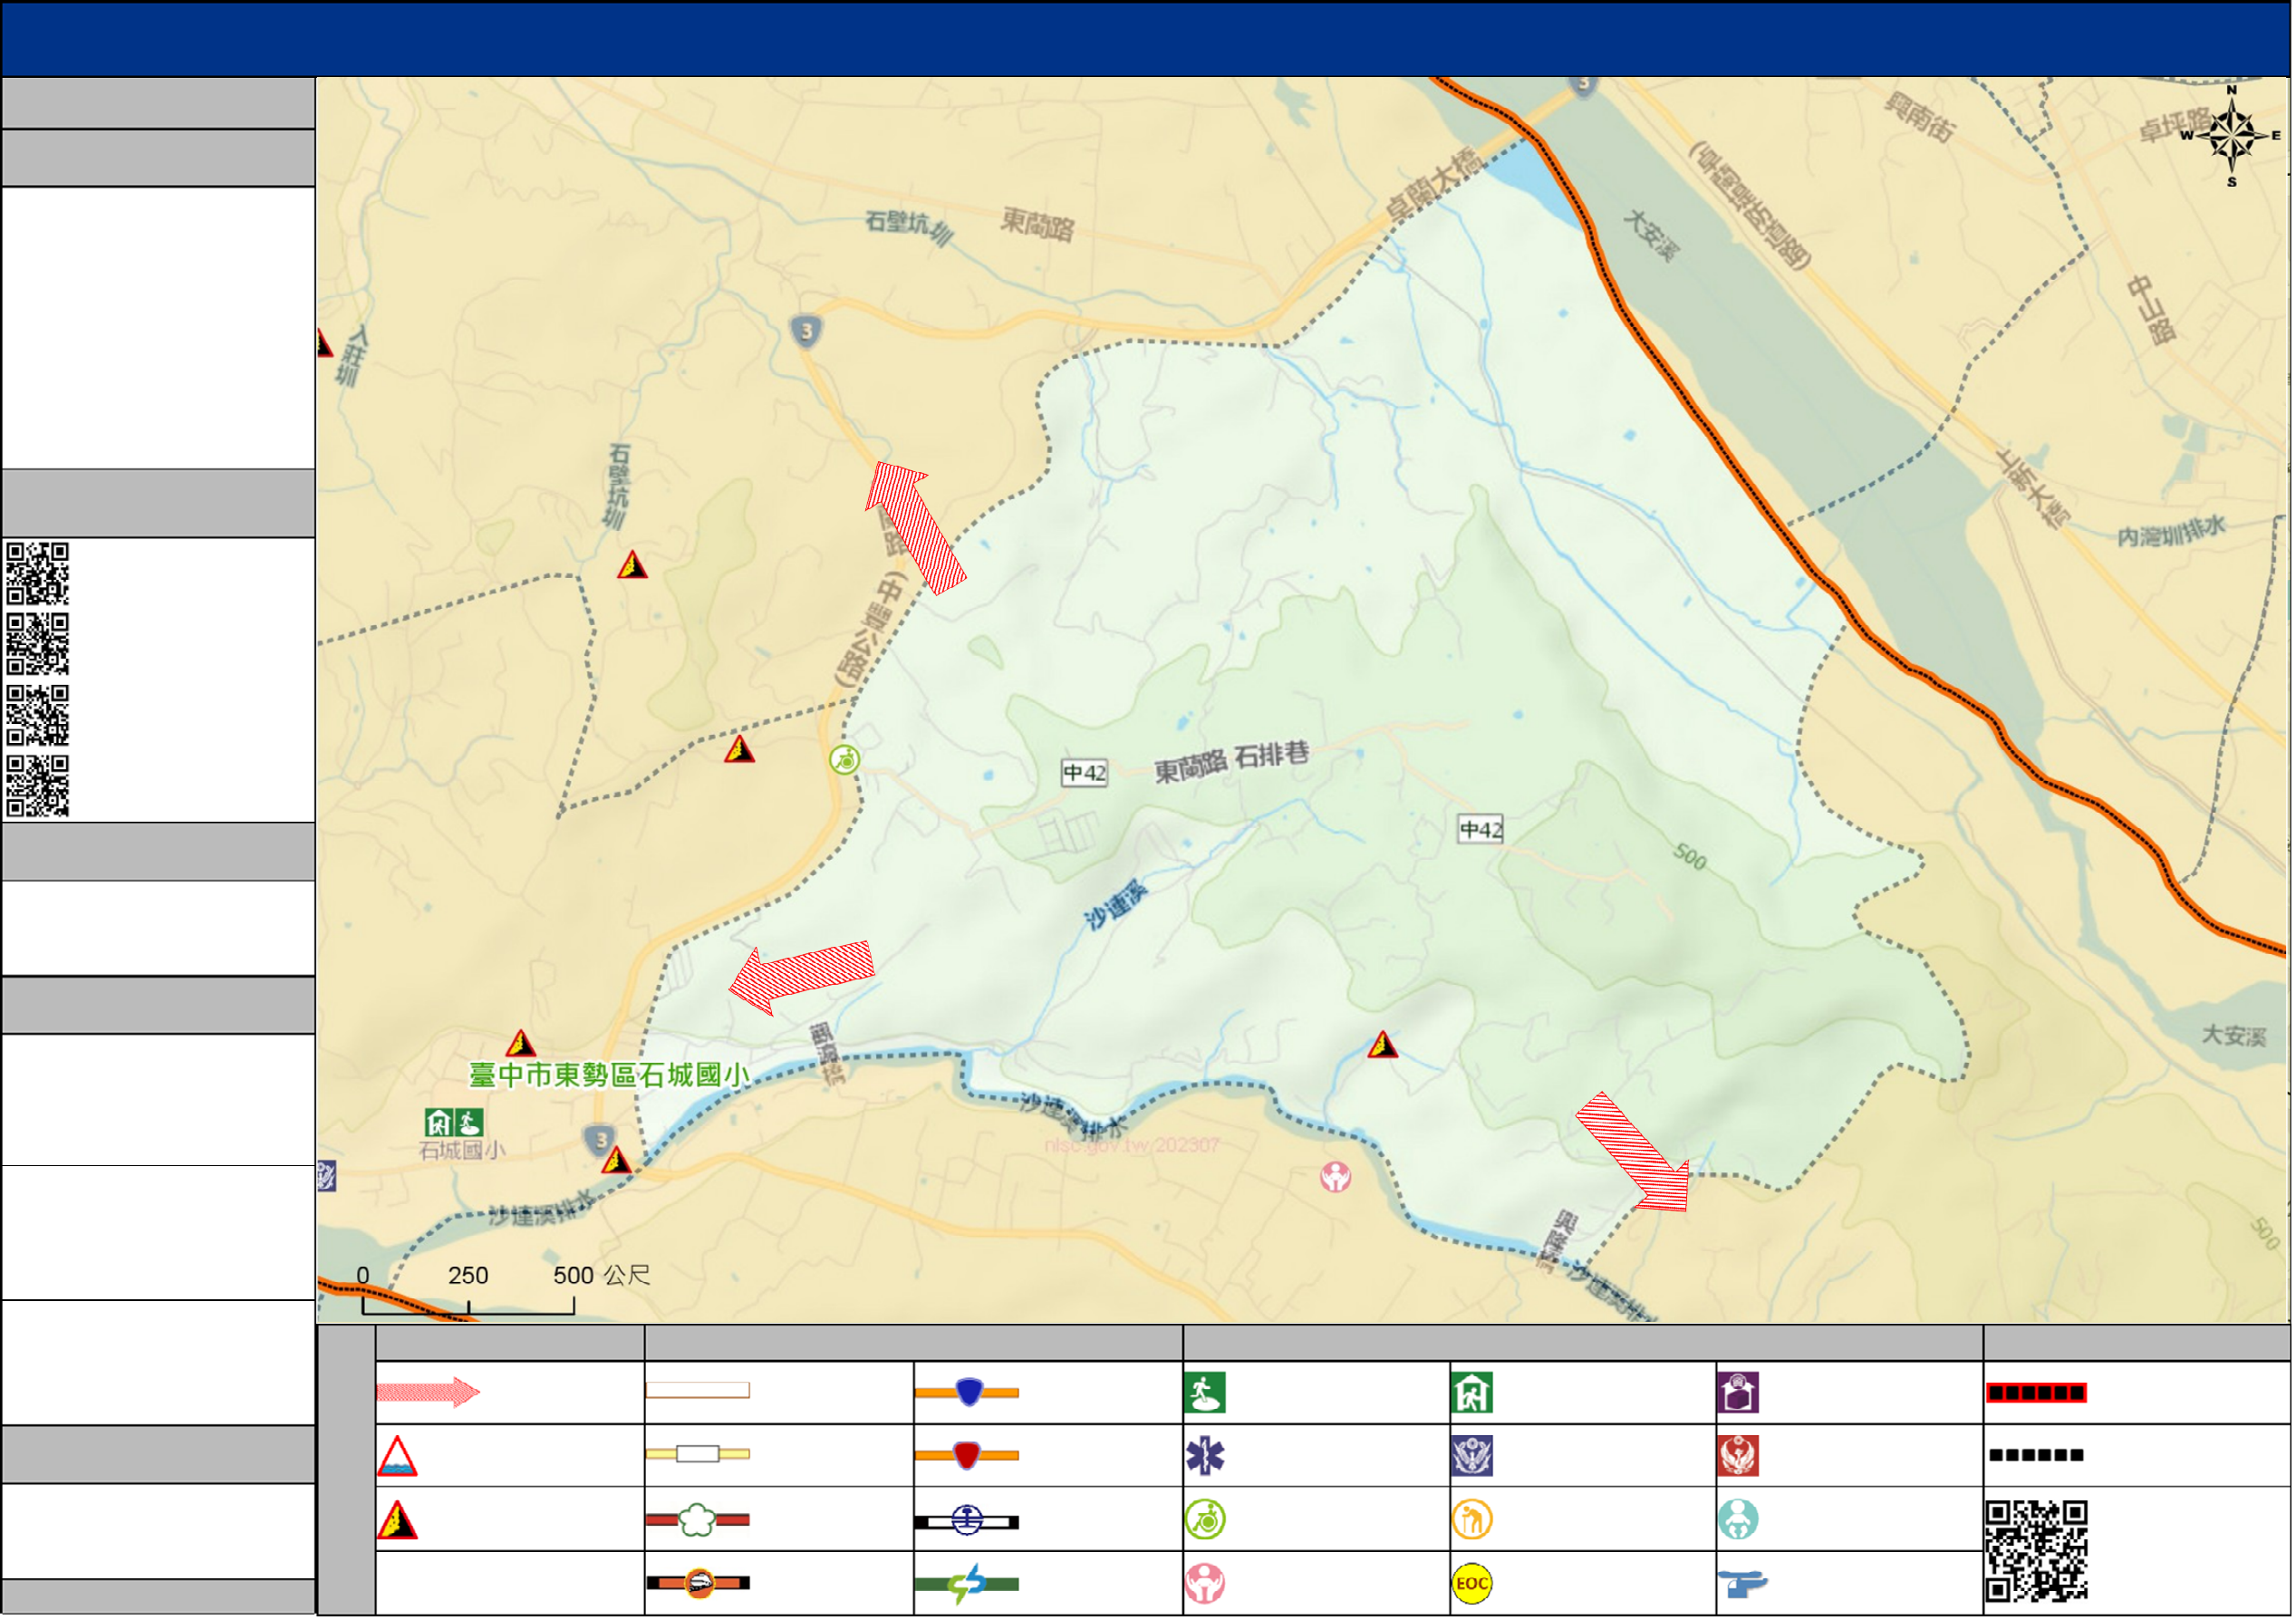Click the landslide marker right of 石壁坑圳 vertical label

coord(633,566)
